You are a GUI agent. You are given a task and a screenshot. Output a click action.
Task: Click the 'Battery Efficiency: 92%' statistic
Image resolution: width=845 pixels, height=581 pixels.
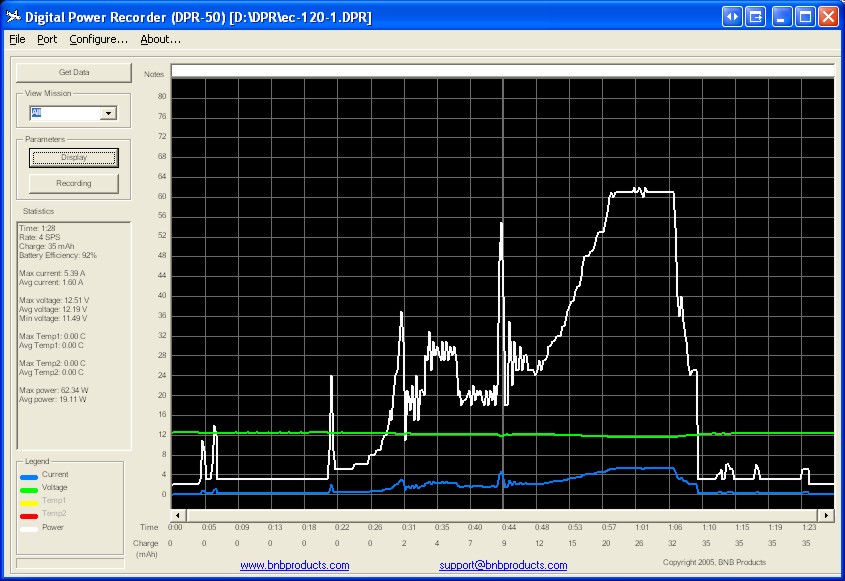pyautogui.click(x=58, y=255)
